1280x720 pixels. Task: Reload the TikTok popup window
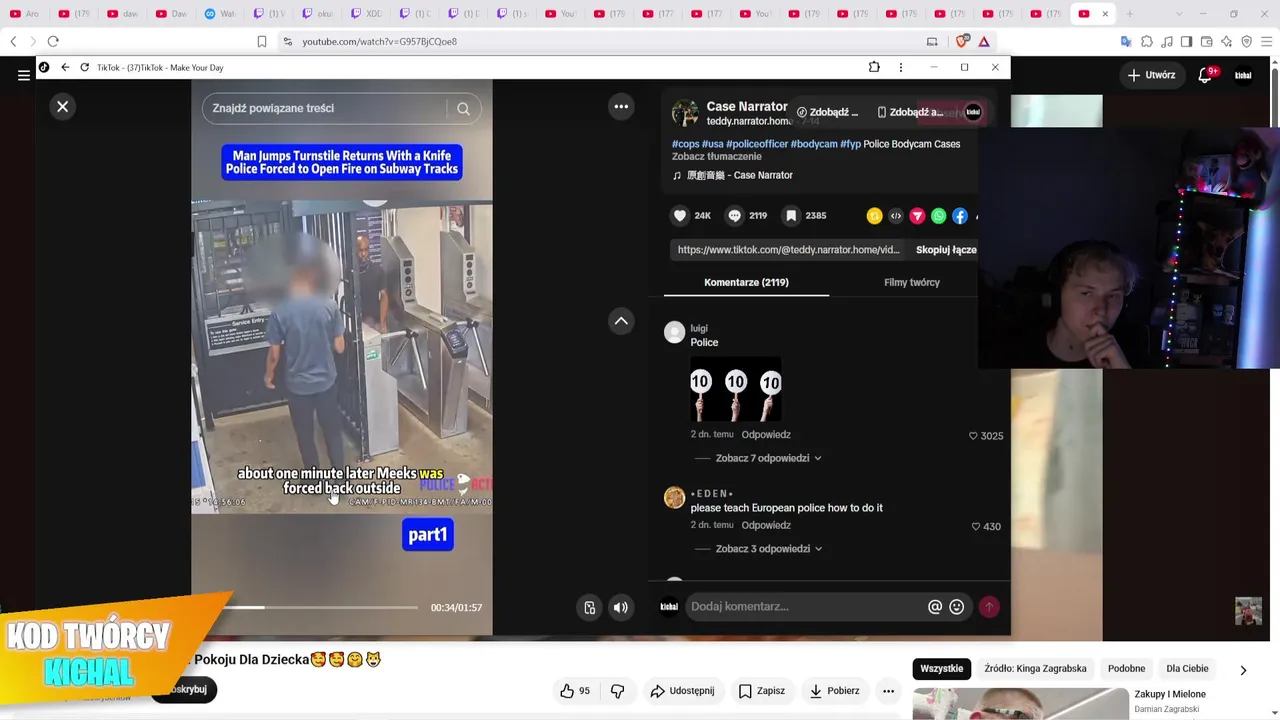pyautogui.click(x=85, y=67)
